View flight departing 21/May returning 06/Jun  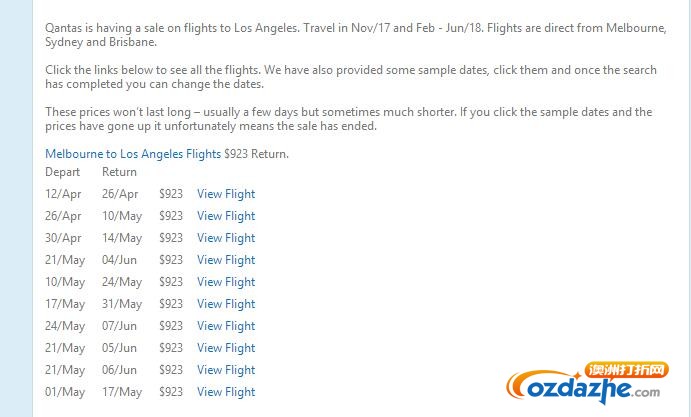[x=226, y=370]
